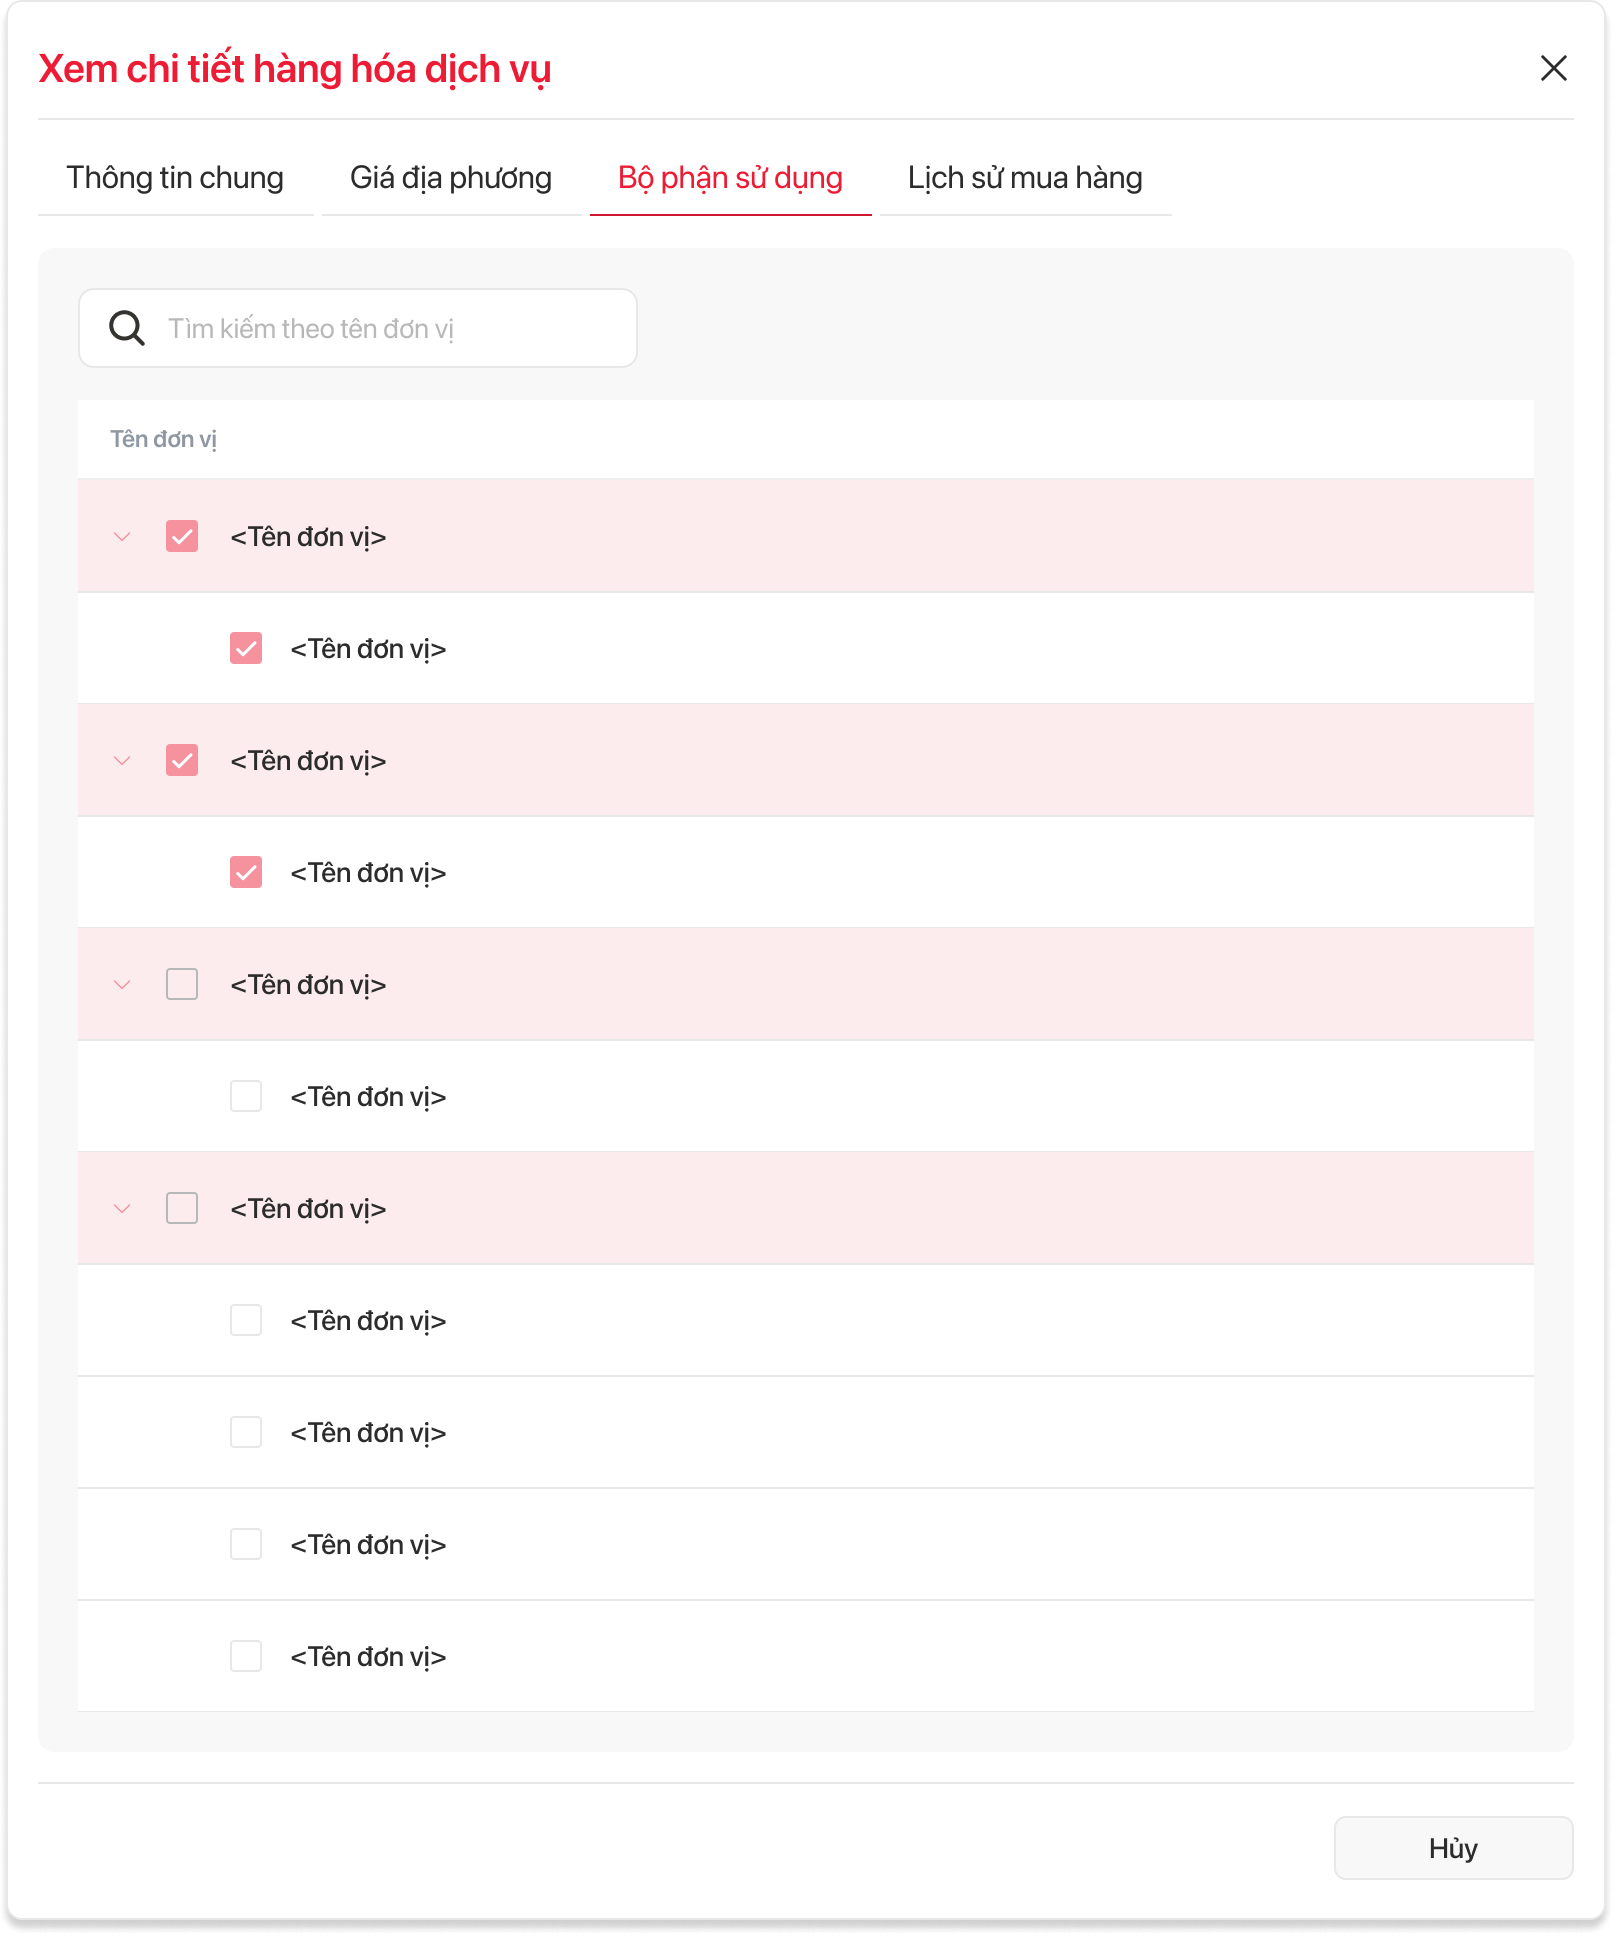
Task: Check the third top-level unit checkbox
Action: tap(182, 985)
